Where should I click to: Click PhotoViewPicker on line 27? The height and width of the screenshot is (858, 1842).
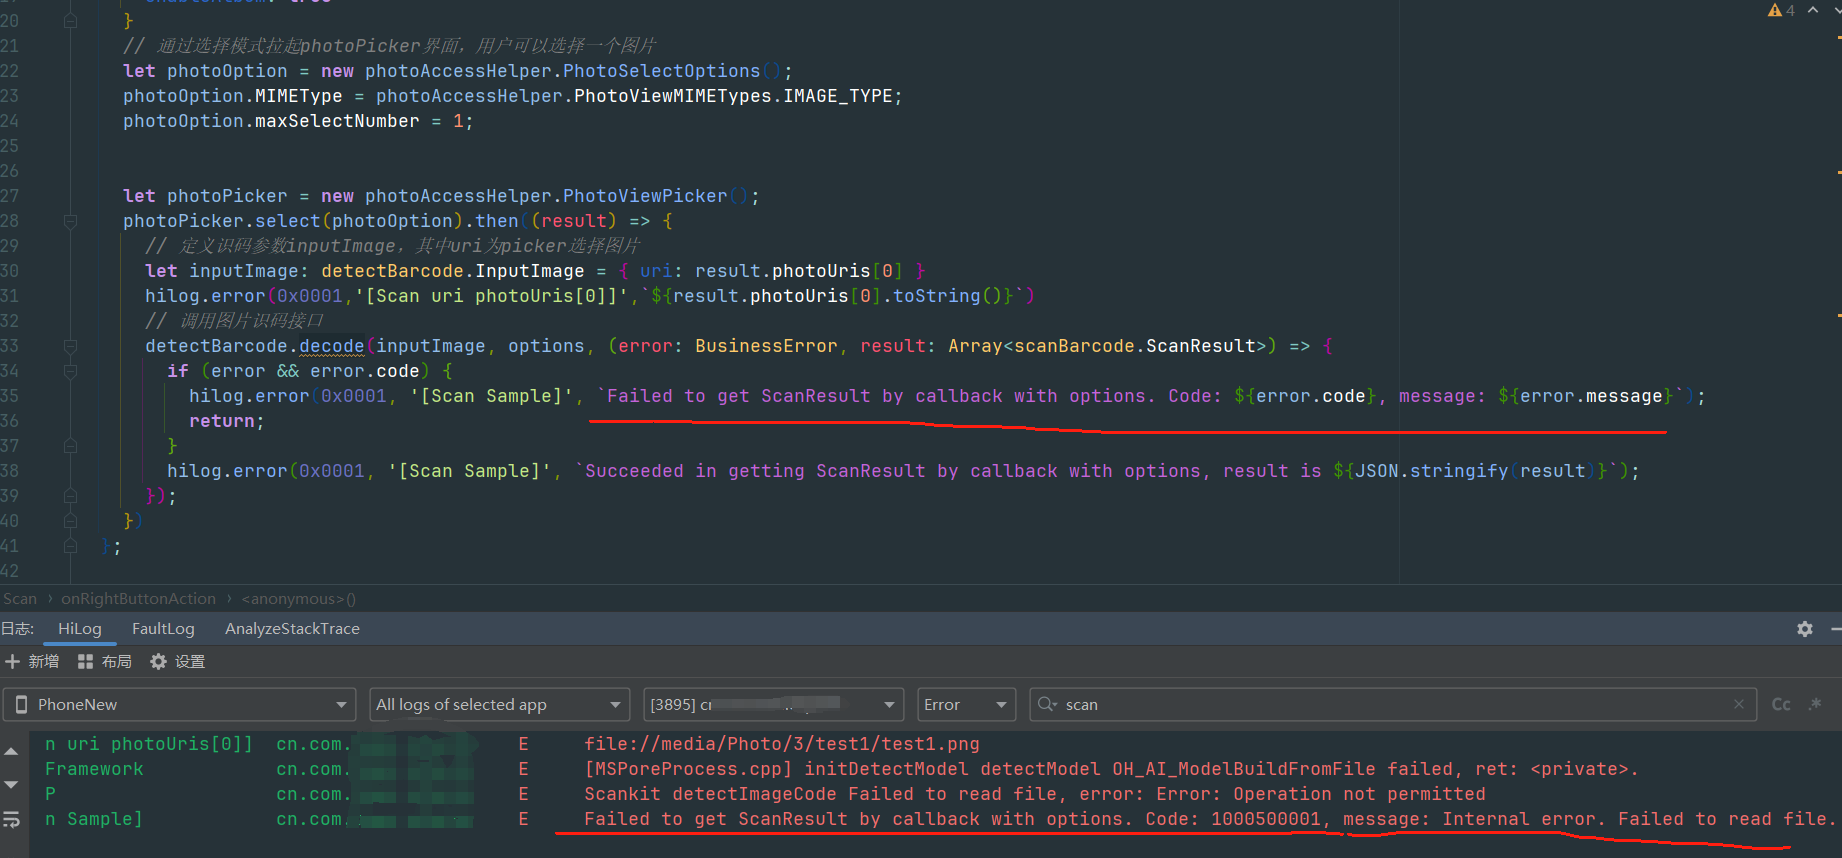[645, 196]
